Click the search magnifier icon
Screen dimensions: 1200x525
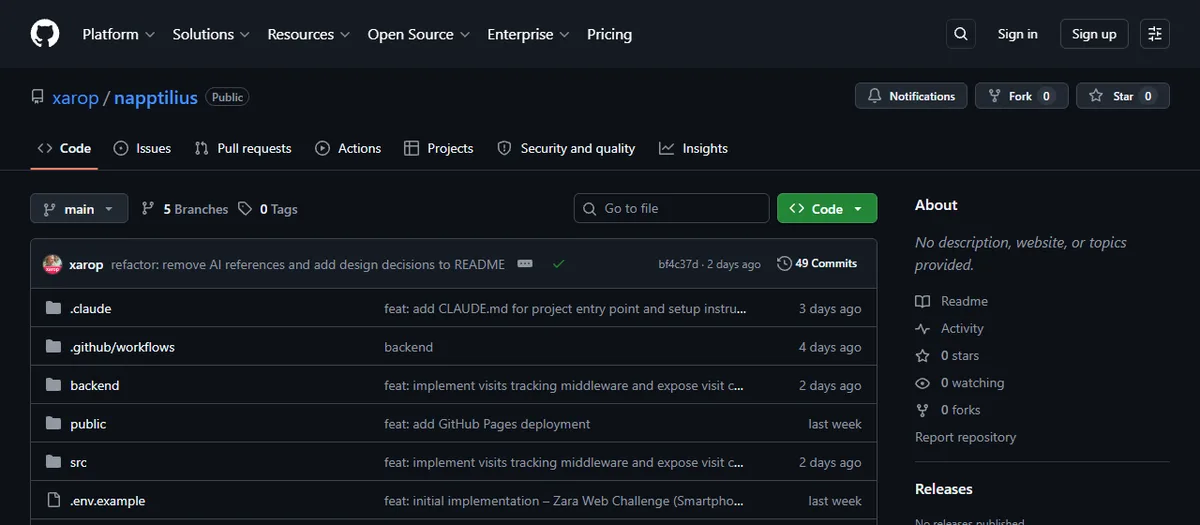click(961, 34)
